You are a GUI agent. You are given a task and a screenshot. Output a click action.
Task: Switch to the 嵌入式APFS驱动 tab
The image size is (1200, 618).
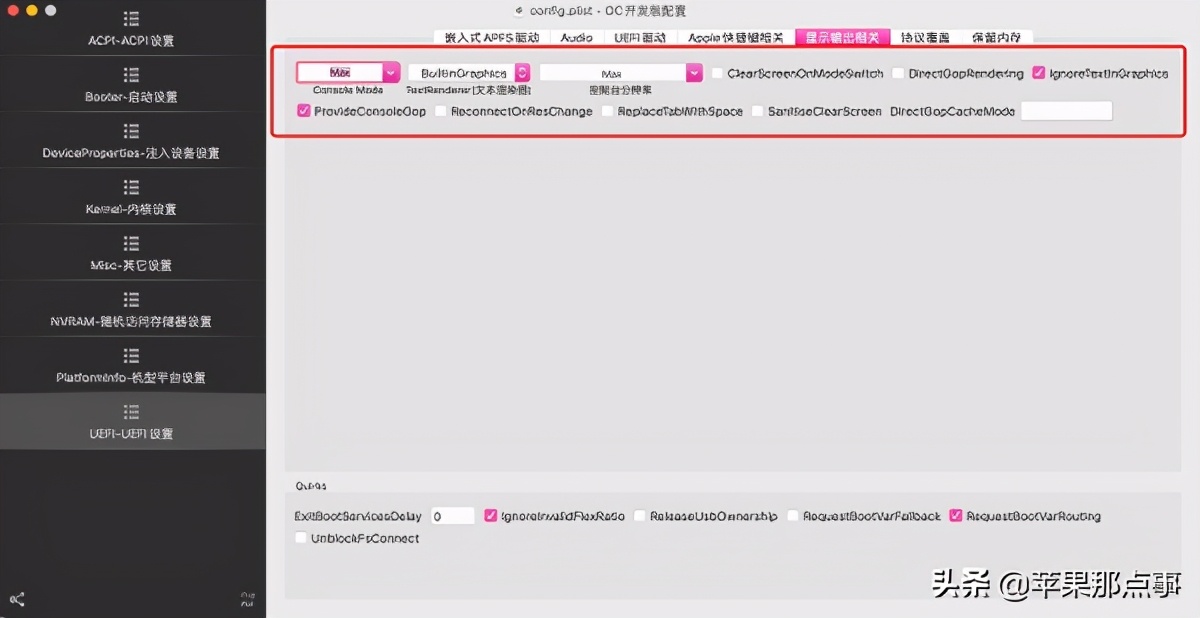pos(492,37)
